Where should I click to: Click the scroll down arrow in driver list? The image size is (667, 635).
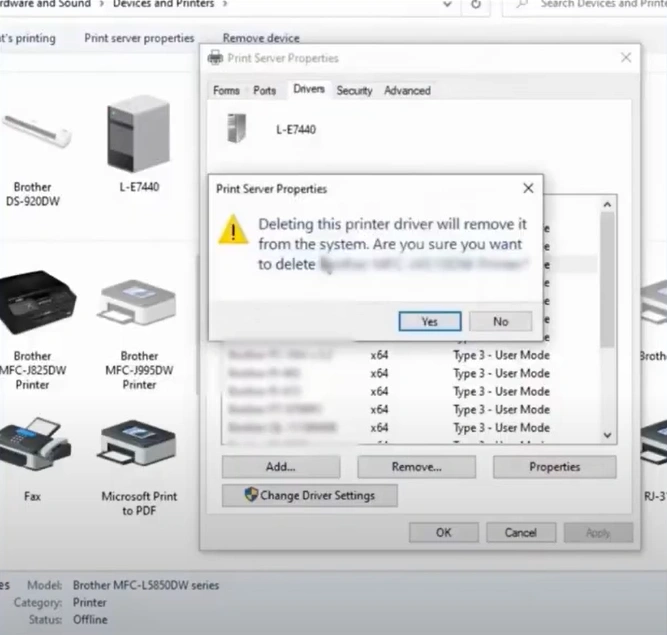click(607, 435)
